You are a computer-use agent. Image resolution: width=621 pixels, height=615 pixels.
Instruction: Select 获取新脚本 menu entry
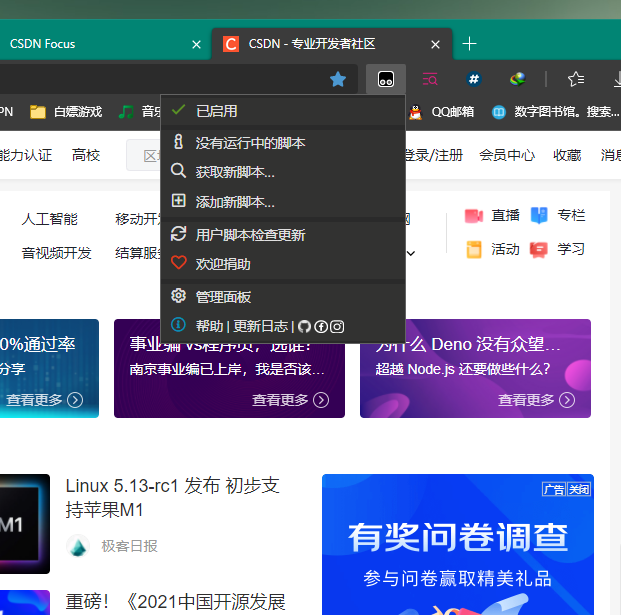(x=235, y=172)
